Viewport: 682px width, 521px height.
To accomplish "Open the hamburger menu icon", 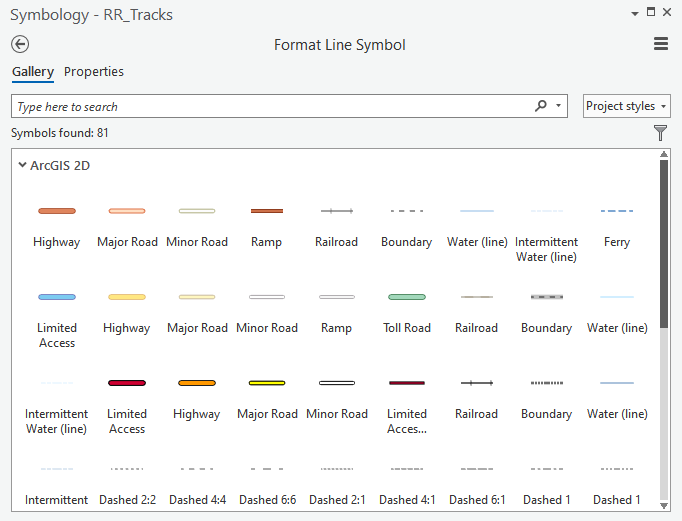I will click(660, 44).
